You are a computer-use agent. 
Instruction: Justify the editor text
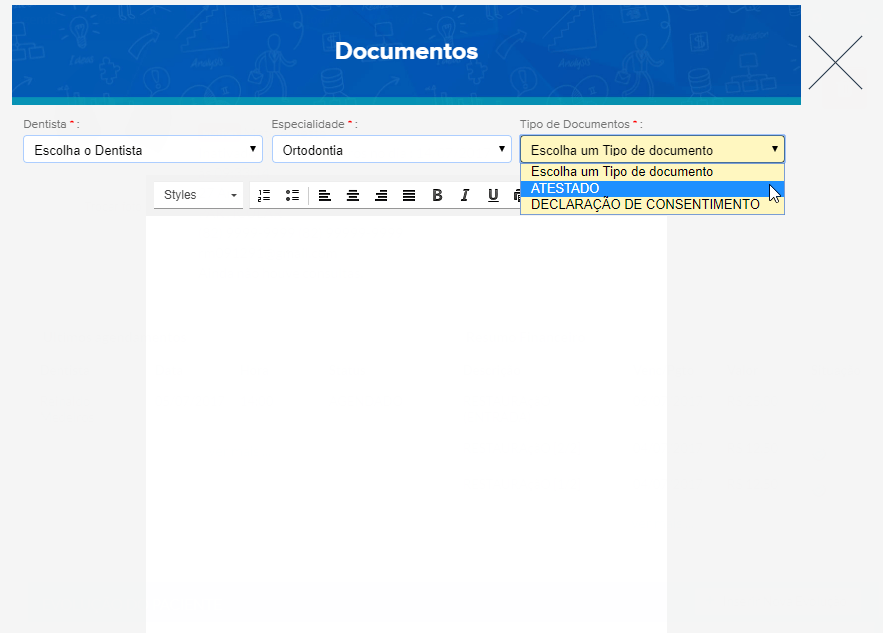pos(409,195)
